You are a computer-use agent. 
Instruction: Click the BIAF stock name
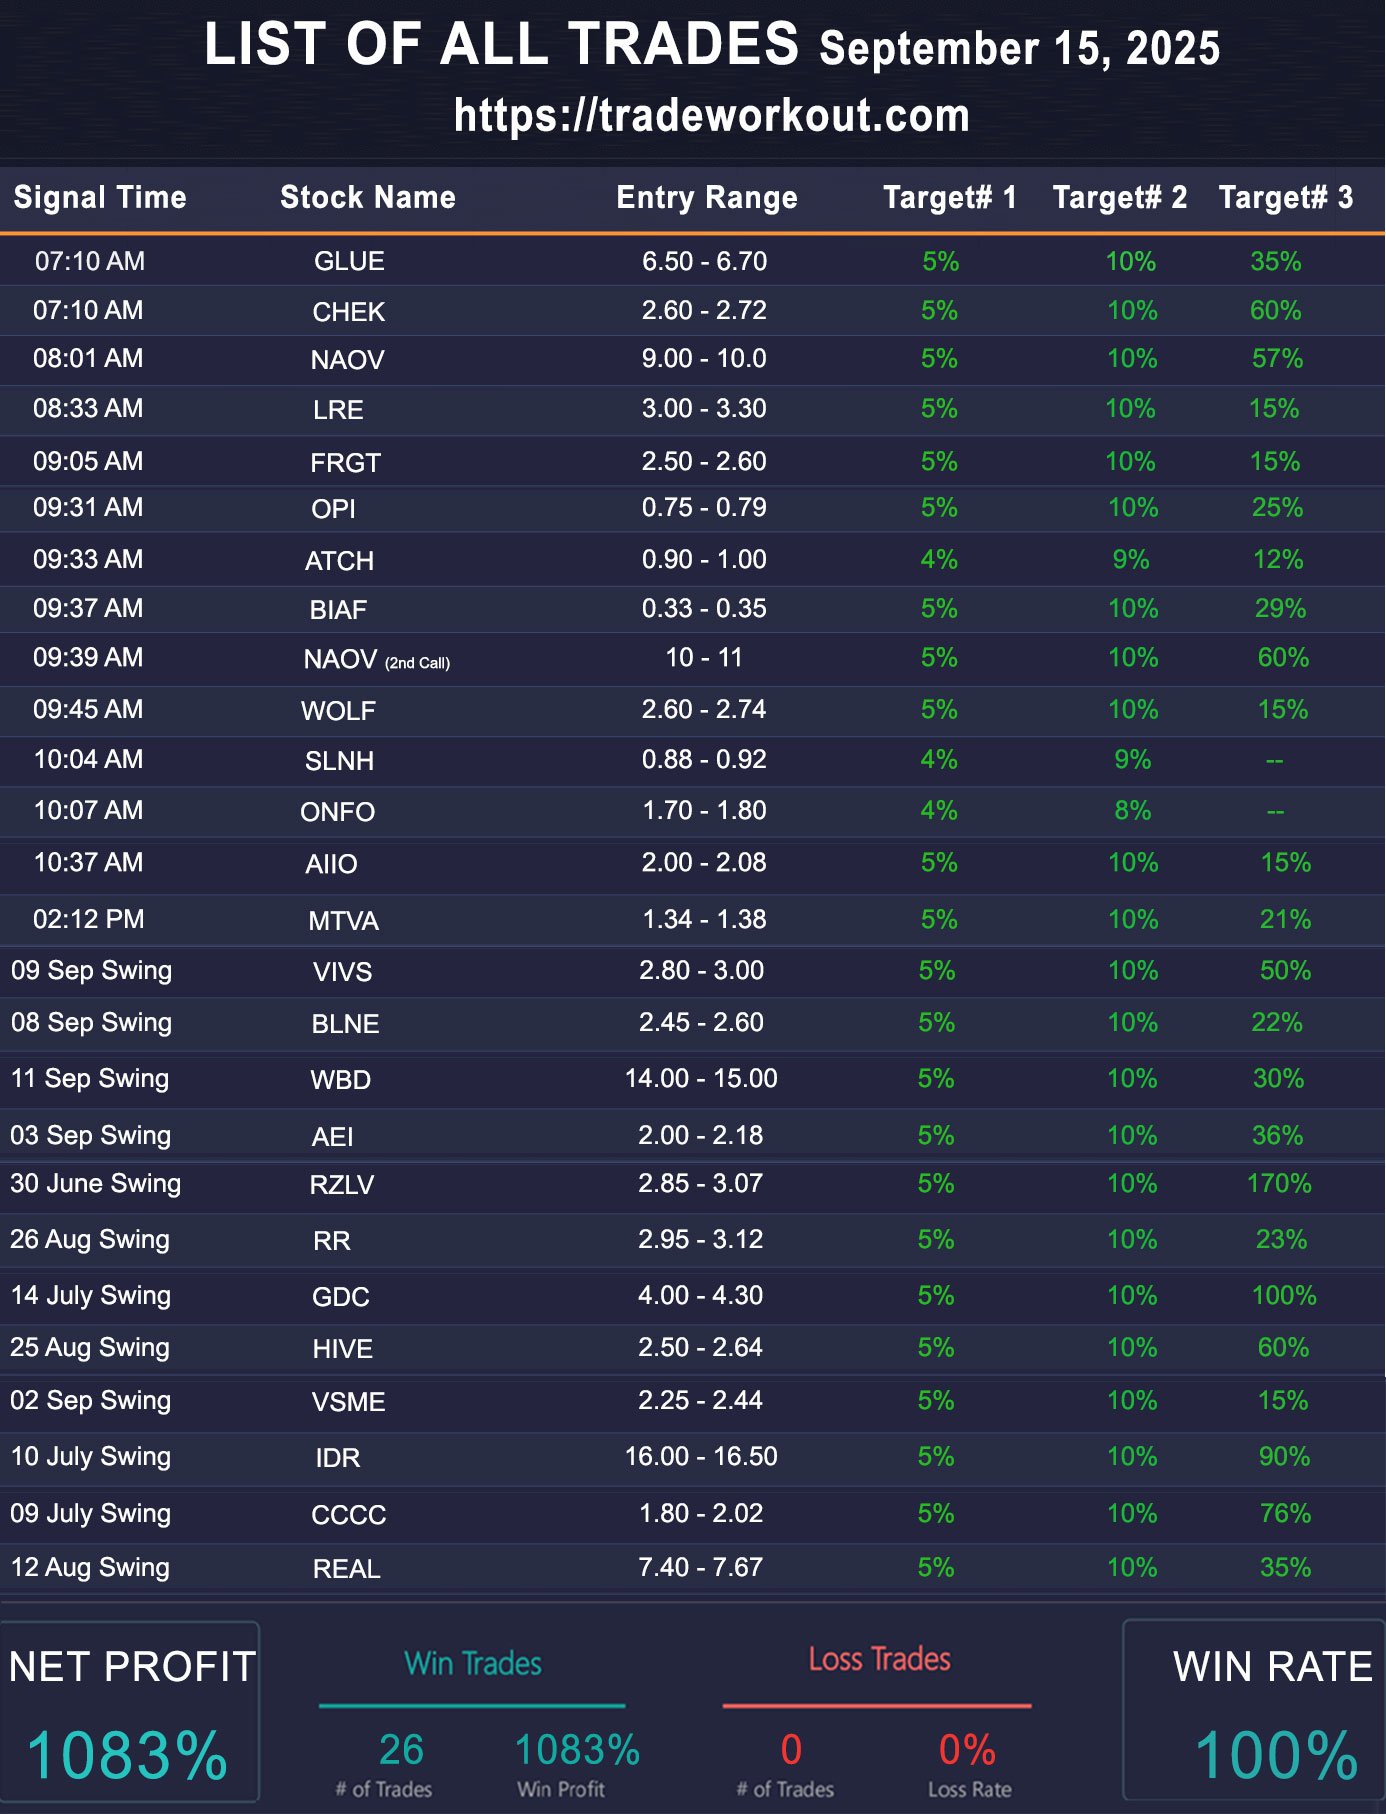[x=338, y=610]
